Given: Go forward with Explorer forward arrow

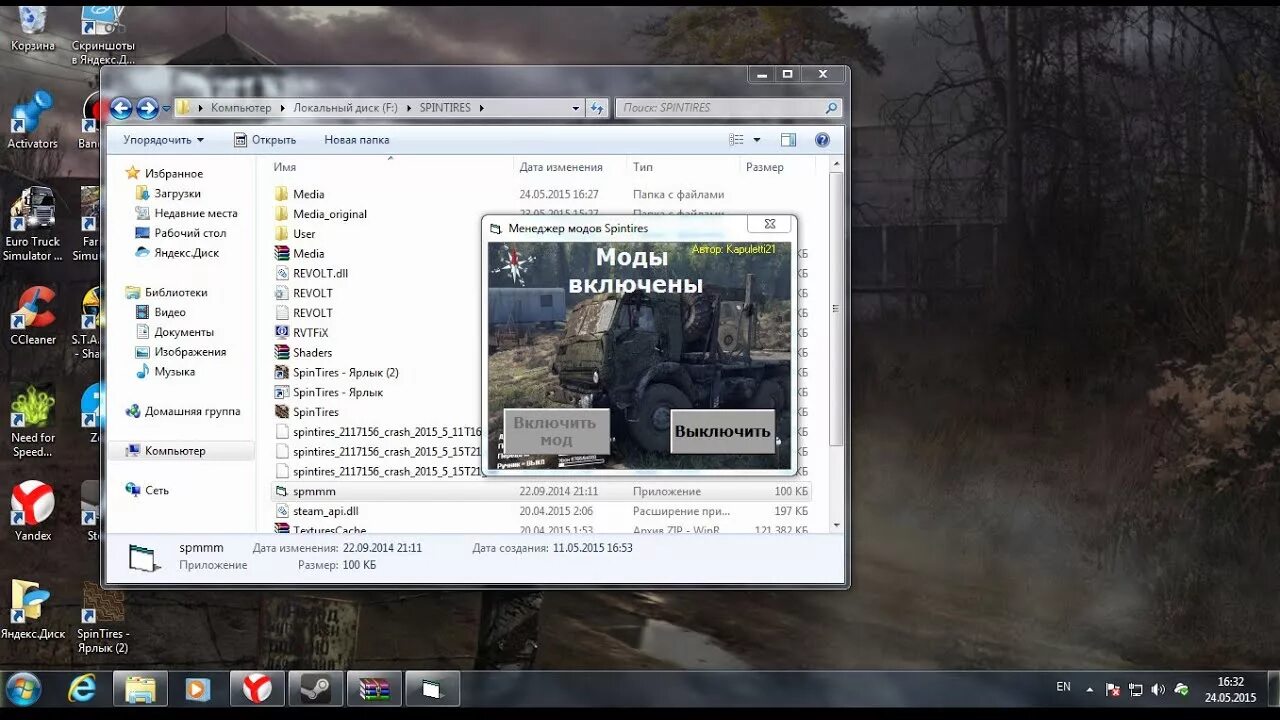Looking at the screenshot, I should point(147,108).
